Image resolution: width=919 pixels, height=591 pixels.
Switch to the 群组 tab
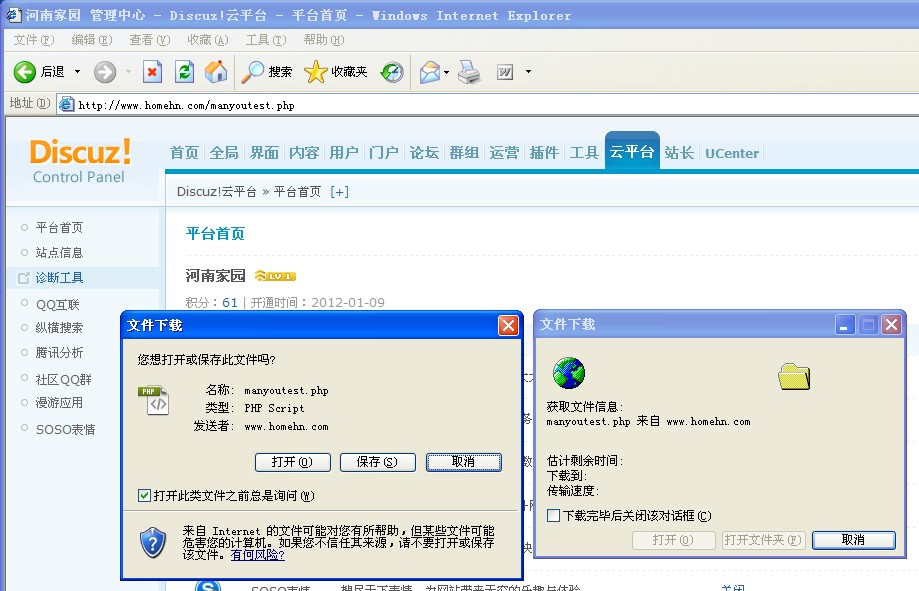pos(464,153)
